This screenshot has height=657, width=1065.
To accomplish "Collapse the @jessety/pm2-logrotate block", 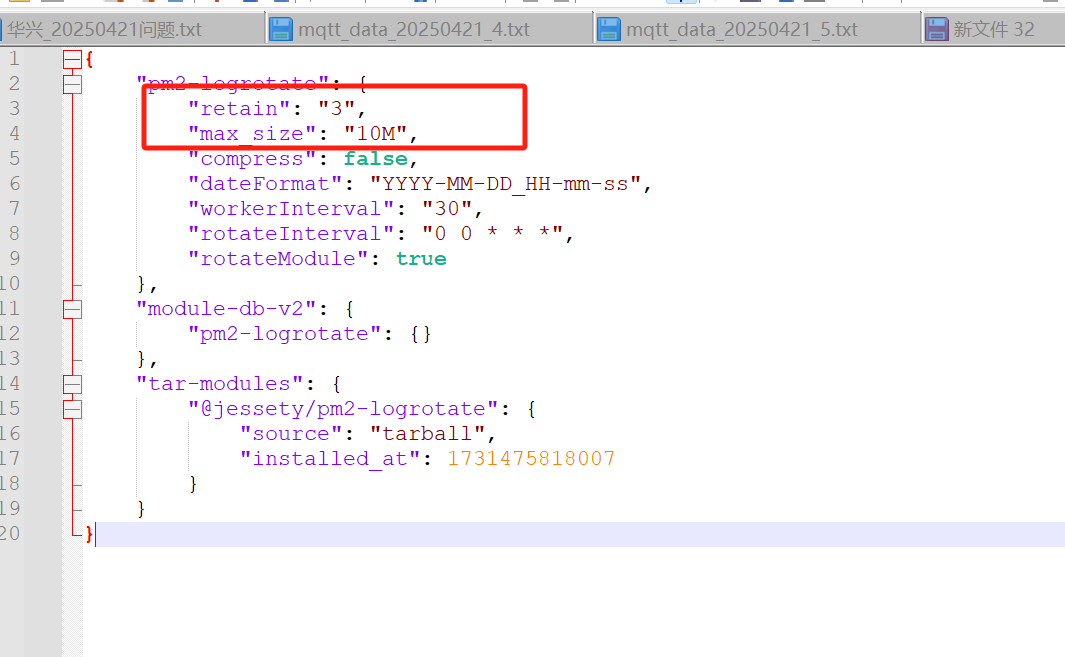I will tap(72, 409).
